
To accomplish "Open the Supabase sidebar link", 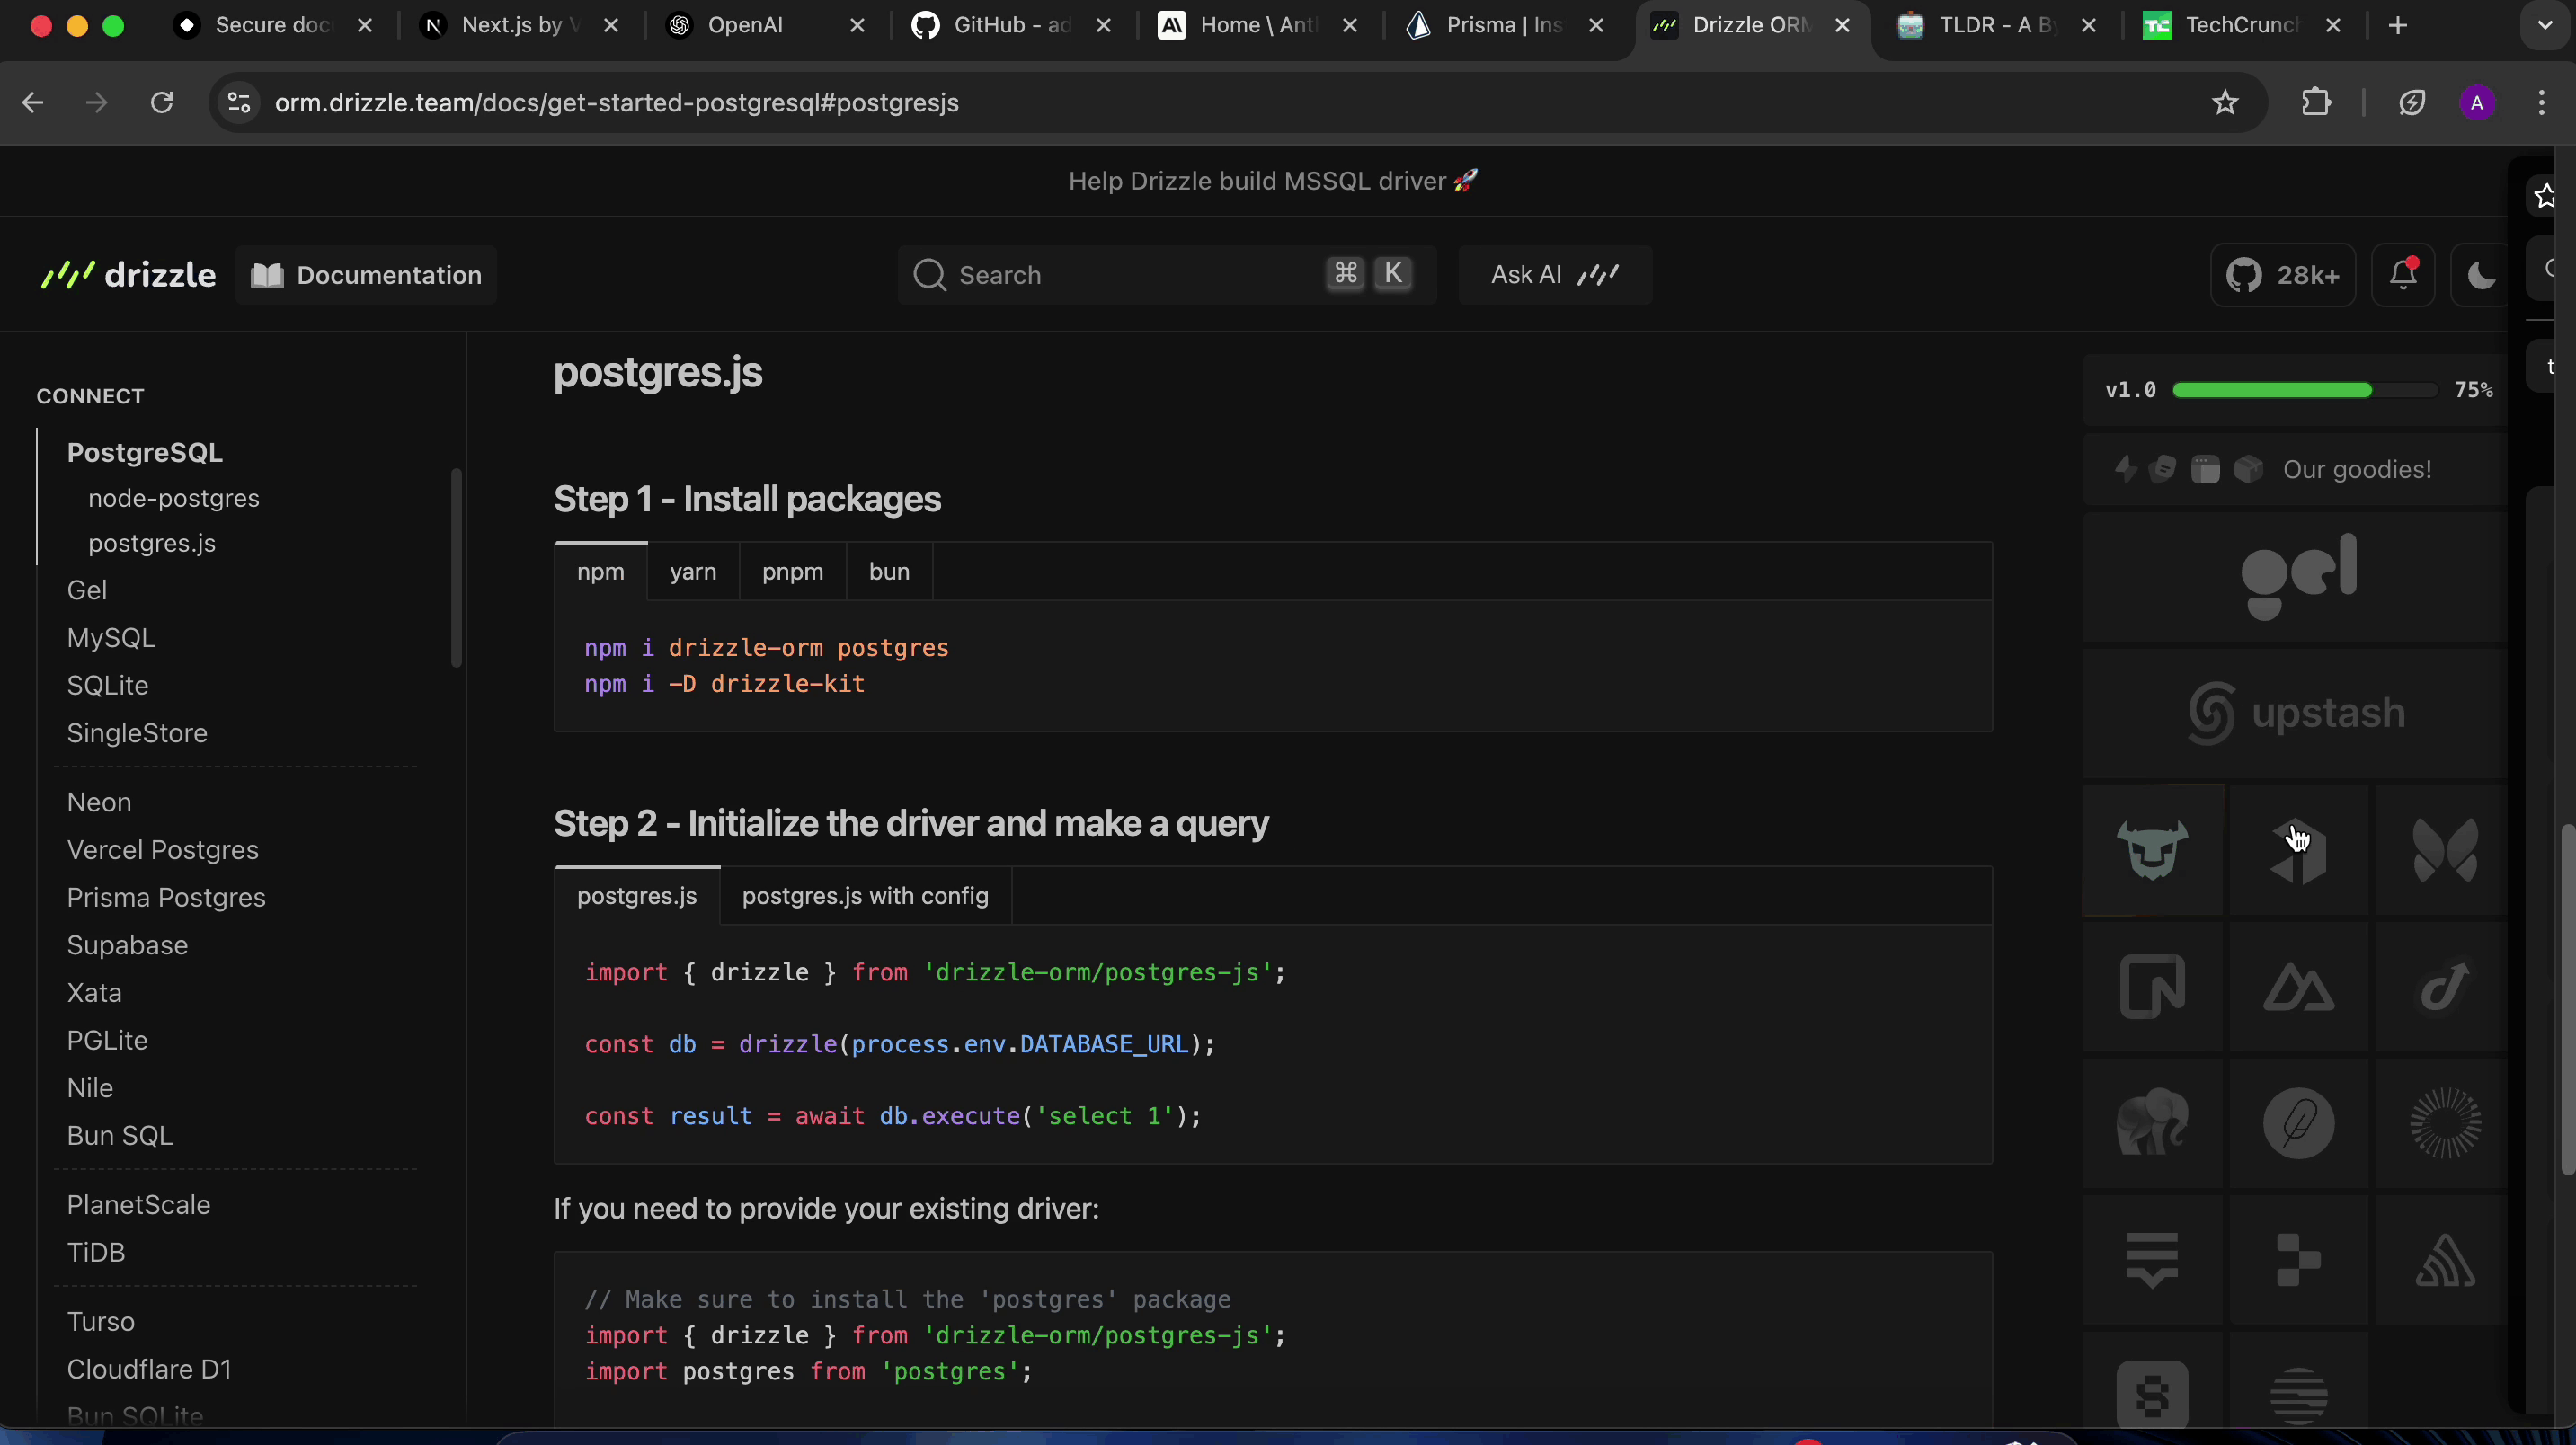I will pyautogui.click(x=127, y=945).
